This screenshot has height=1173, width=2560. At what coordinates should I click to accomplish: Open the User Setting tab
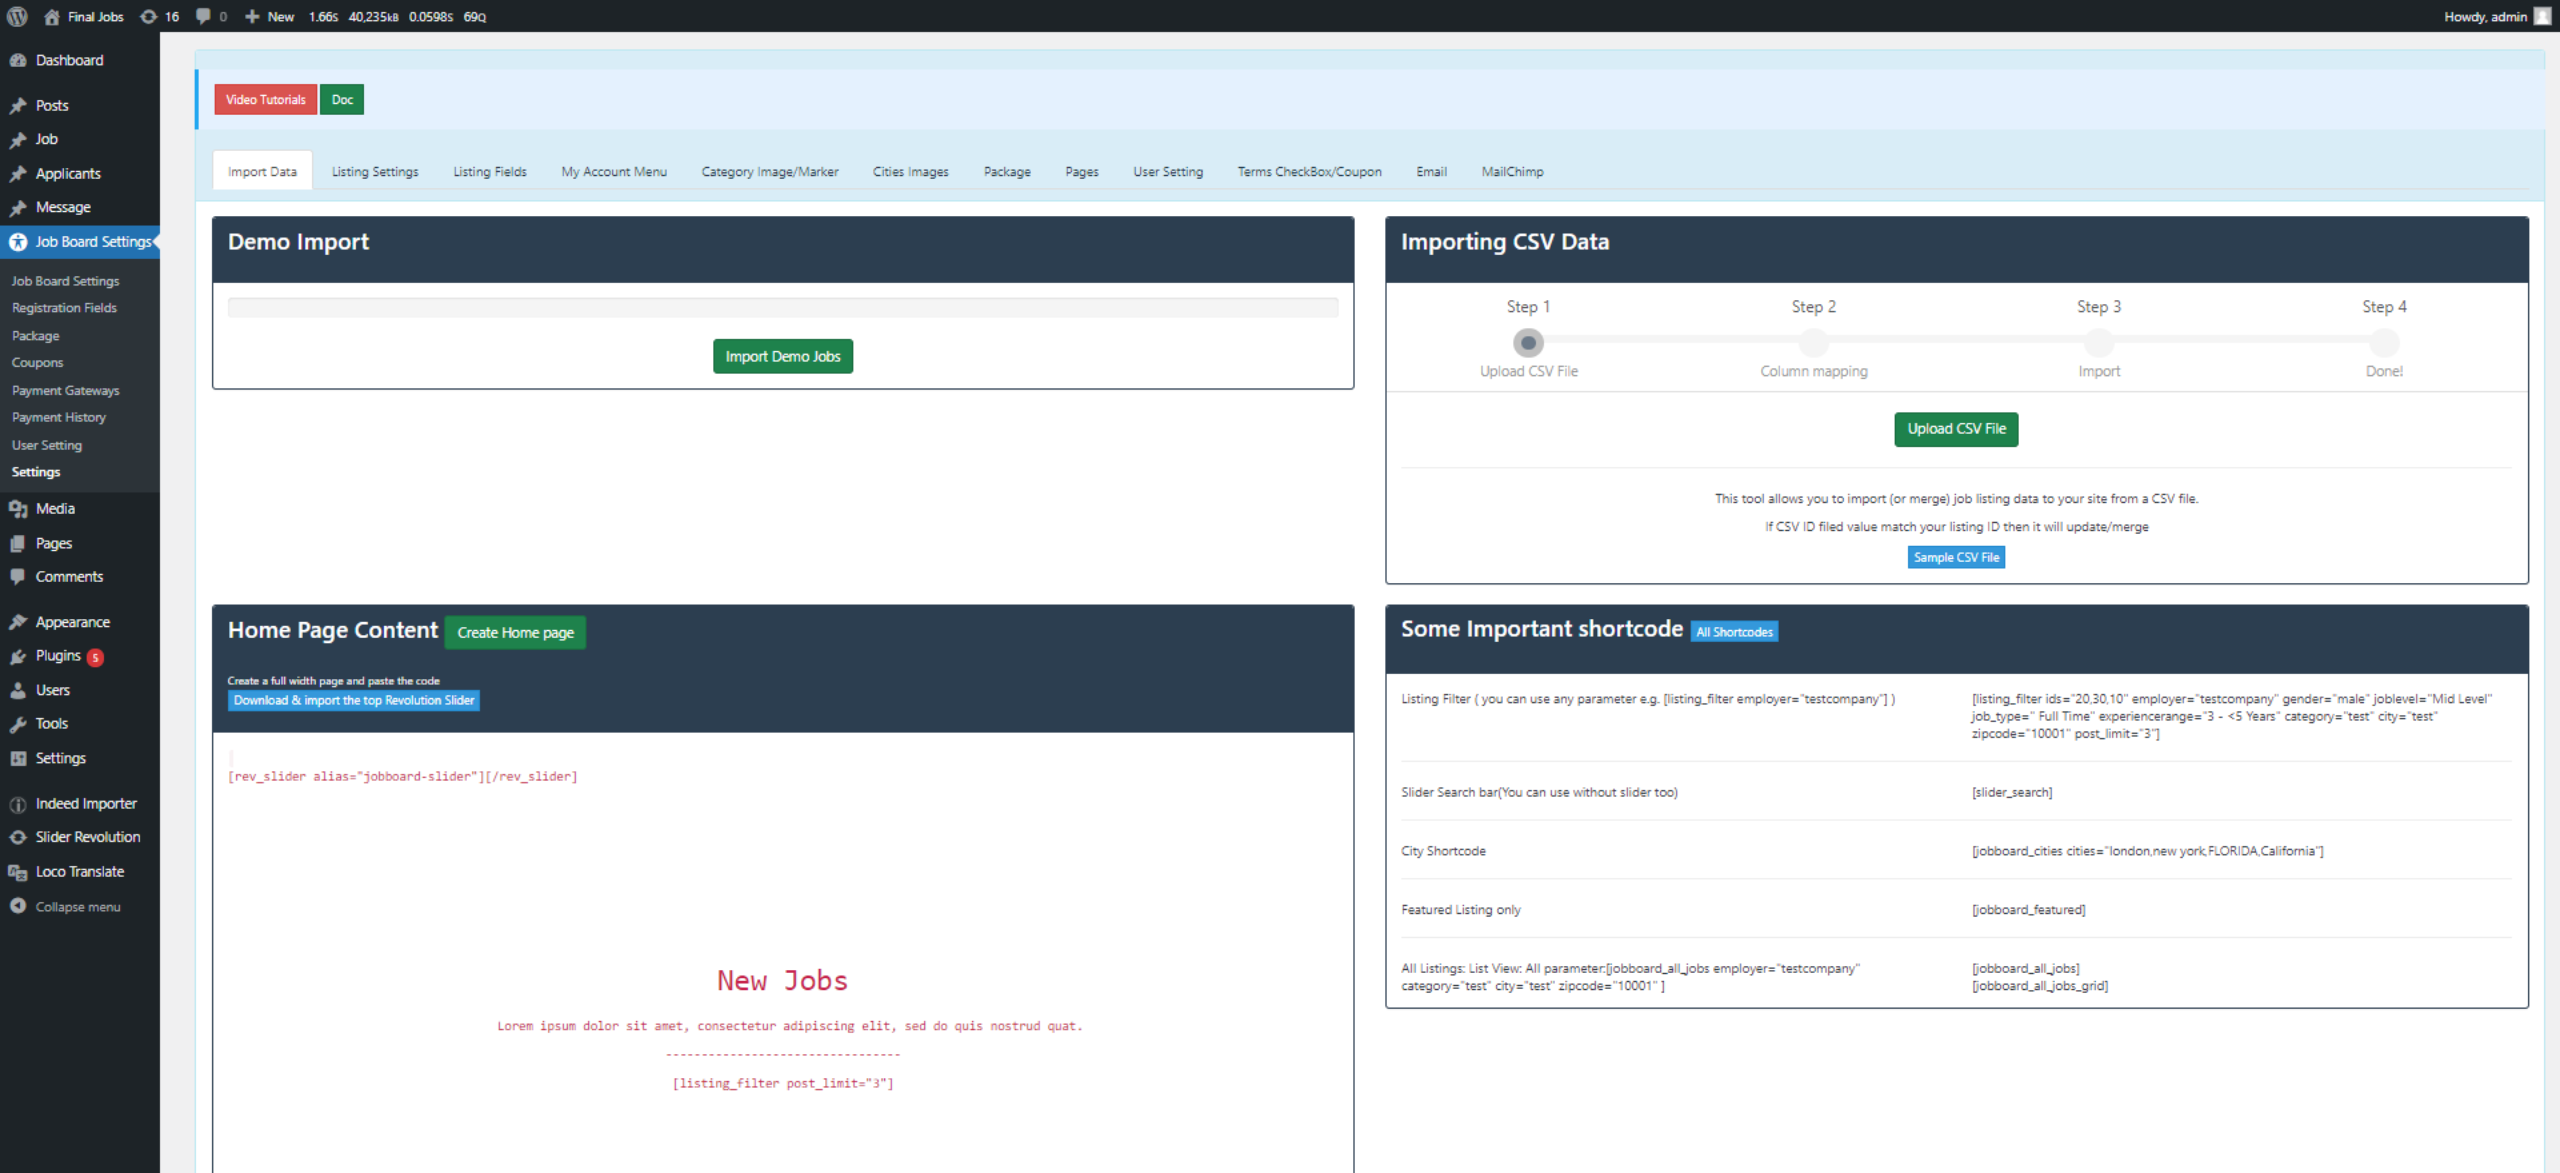point(1168,171)
